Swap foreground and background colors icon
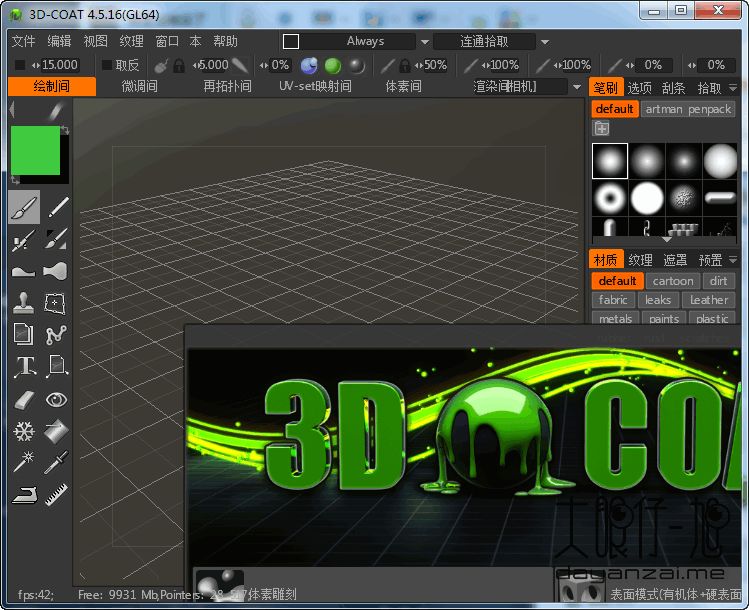Image resolution: width=749 pixels, height=610 pixels. point(65,130)
